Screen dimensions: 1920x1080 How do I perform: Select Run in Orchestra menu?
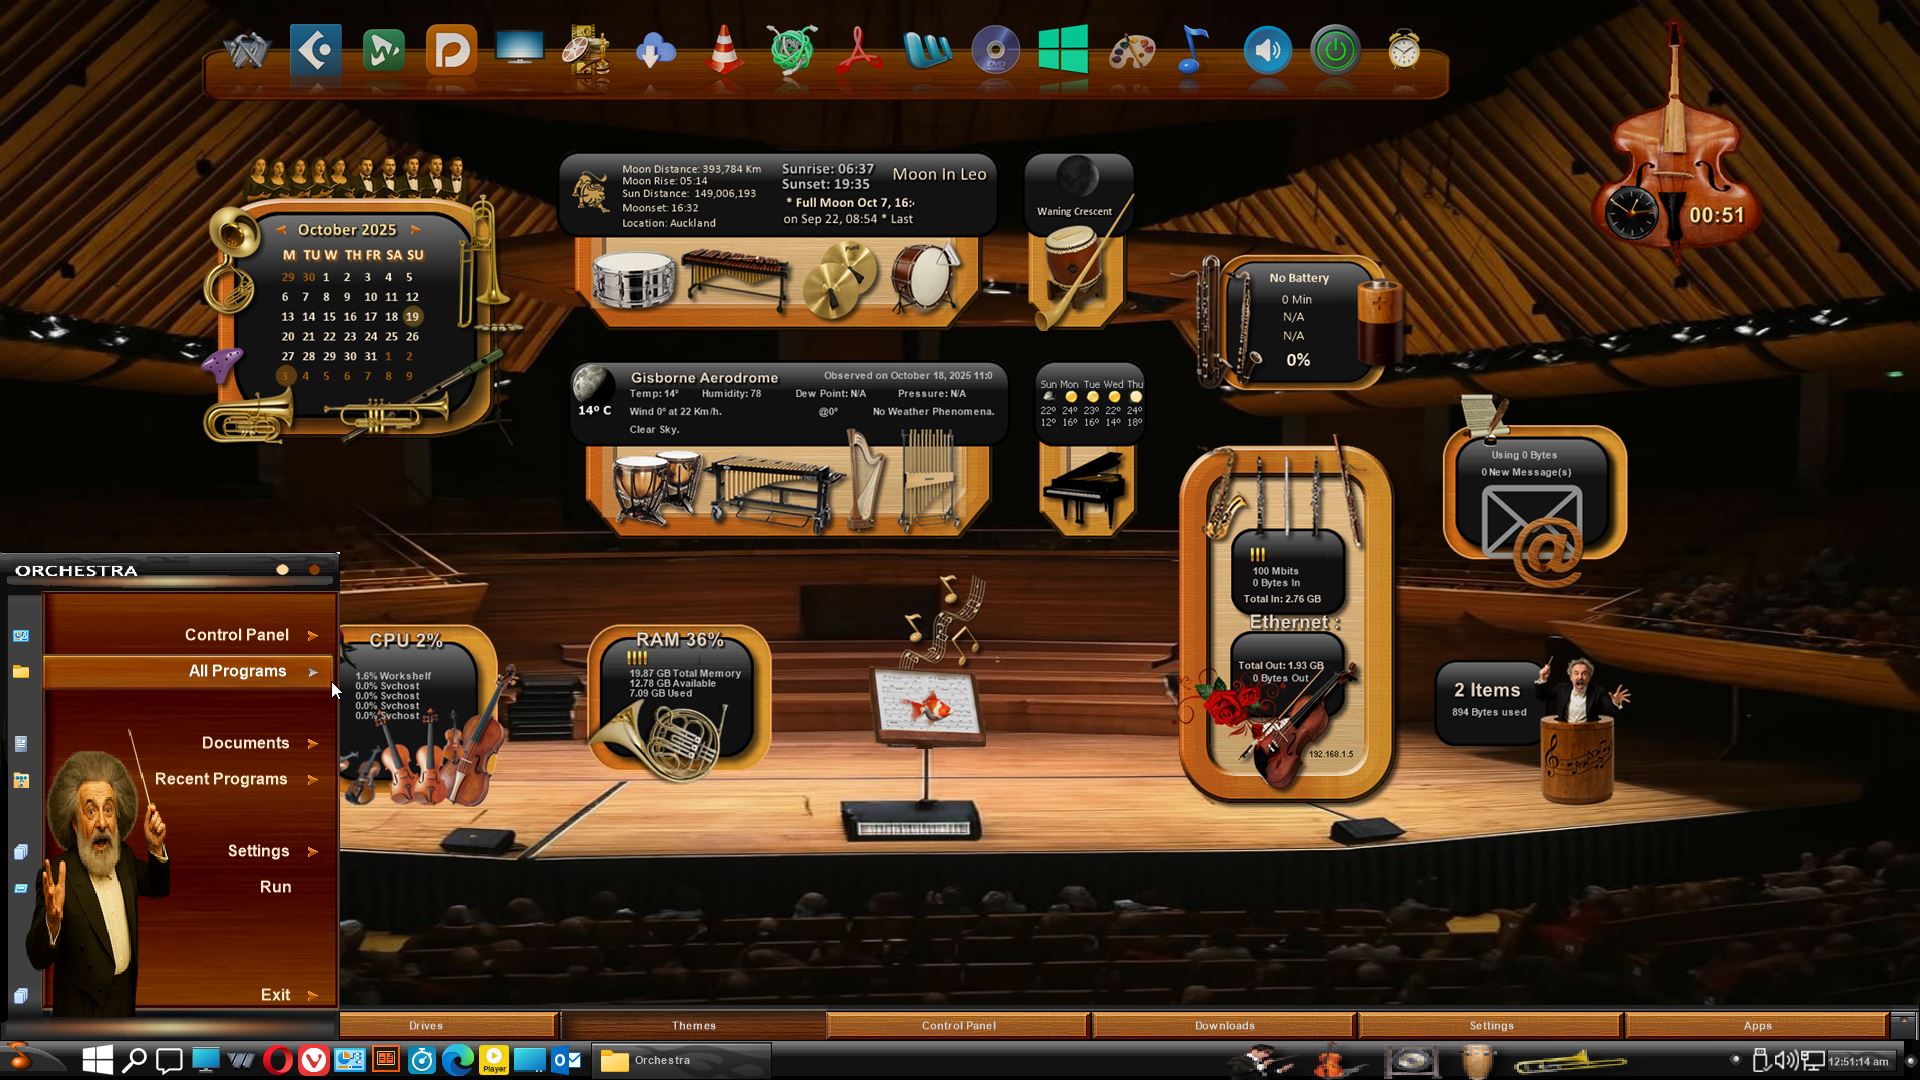click(x=275, y=887)
